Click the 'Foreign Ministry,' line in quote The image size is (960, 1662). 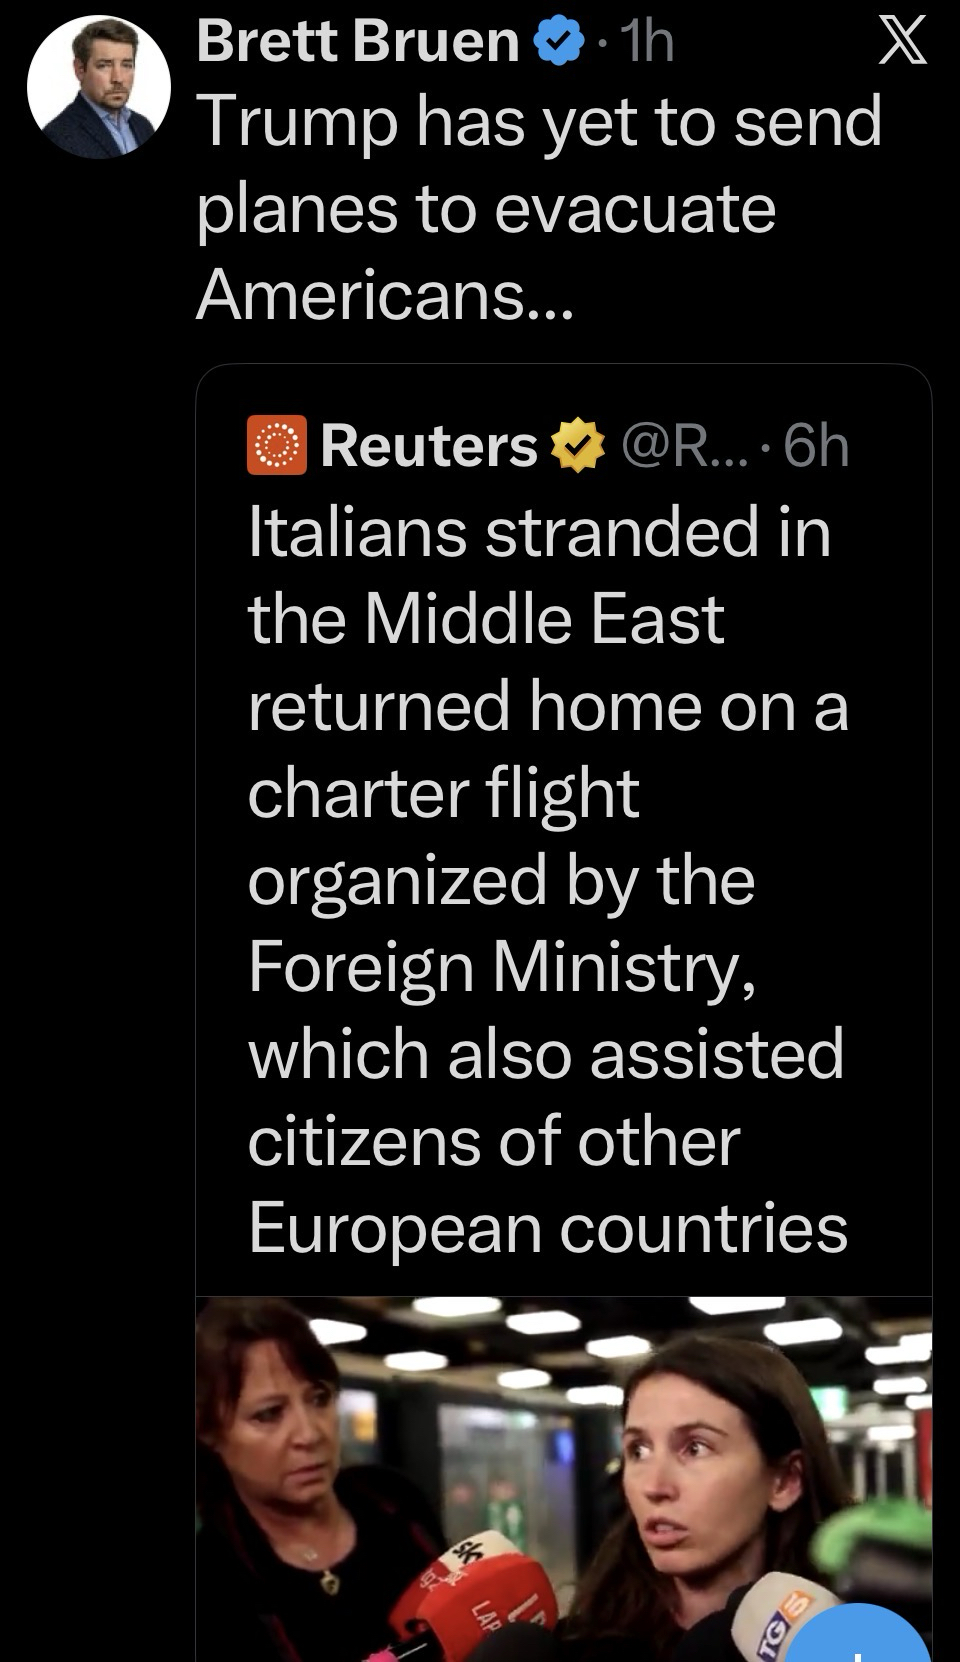click(x=501, y=967)
